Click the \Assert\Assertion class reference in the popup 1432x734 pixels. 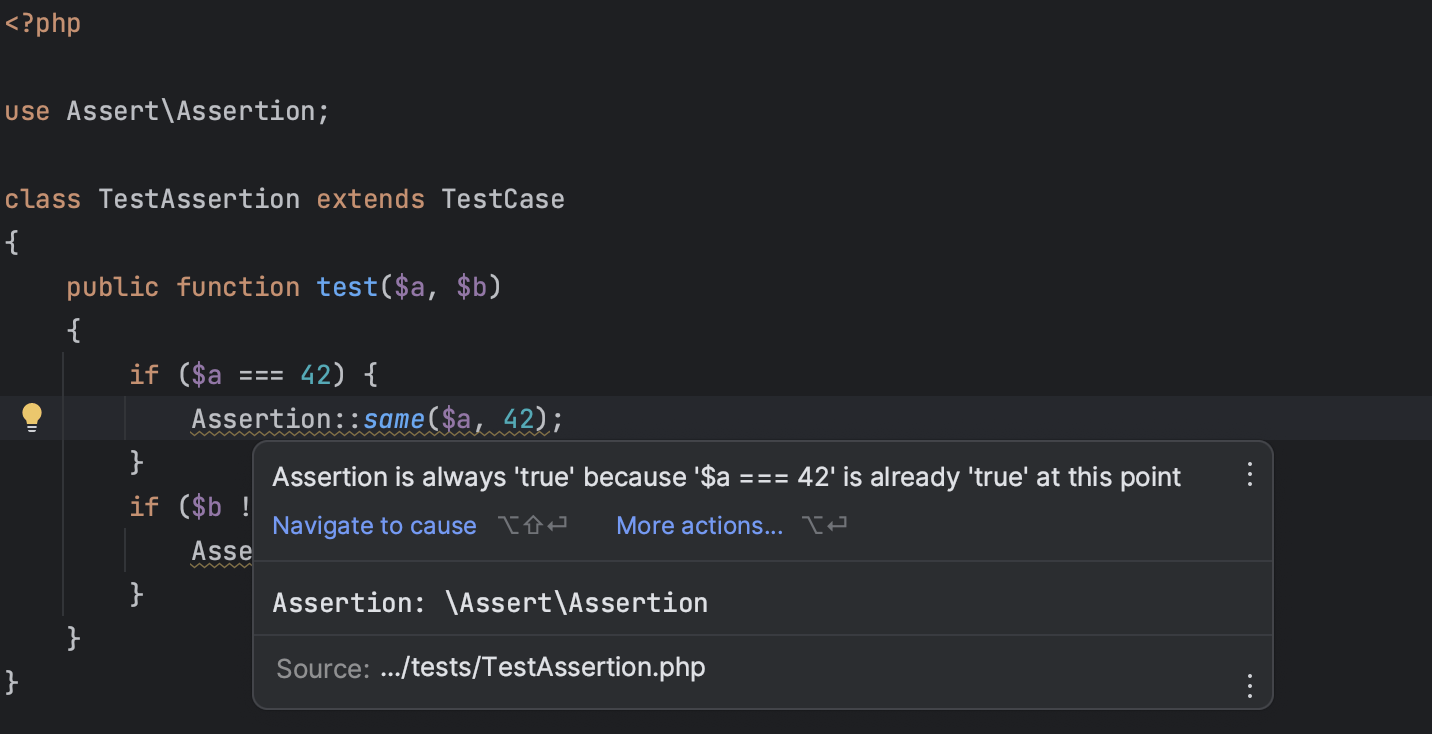click(x=576, y=602)
